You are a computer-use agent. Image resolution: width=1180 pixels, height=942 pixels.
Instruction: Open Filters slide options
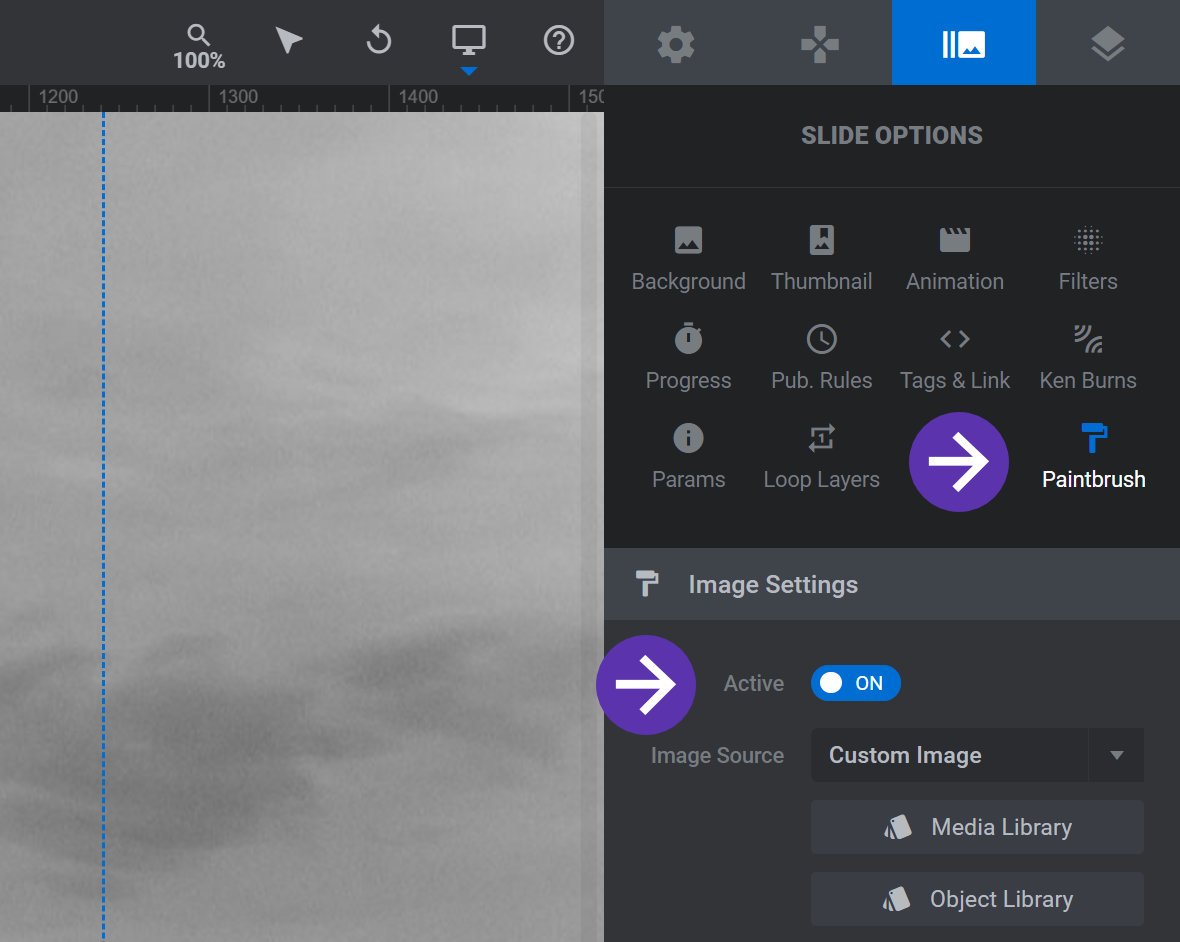pyautogui.click(x=1087, y=259)
